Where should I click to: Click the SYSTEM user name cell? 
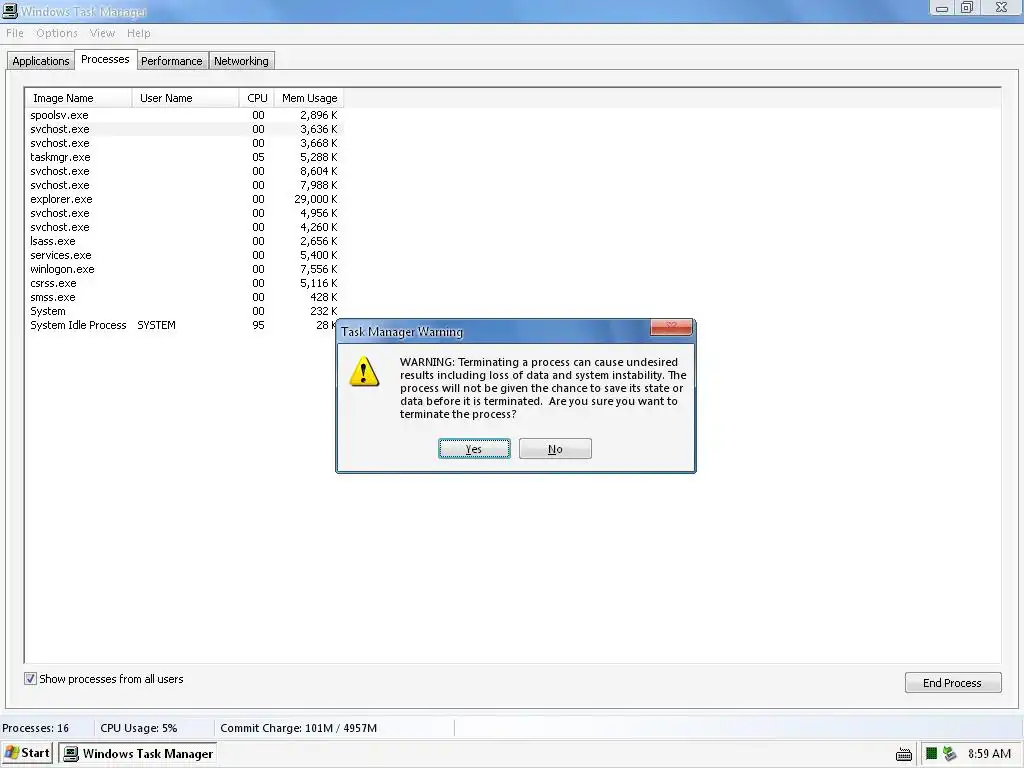tap(156, 325)
